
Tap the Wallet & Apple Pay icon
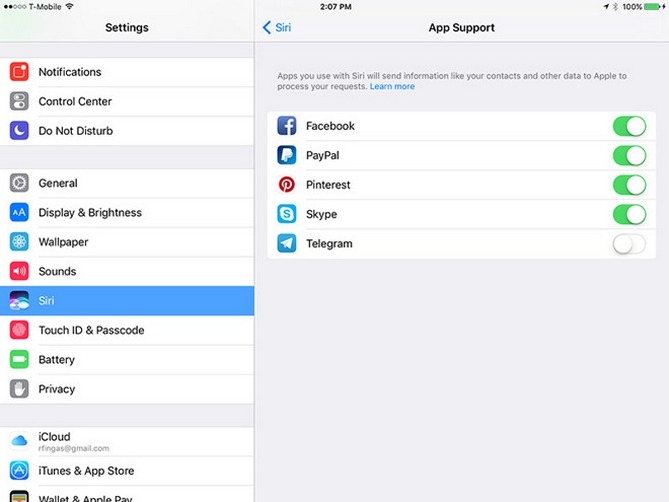19,496
